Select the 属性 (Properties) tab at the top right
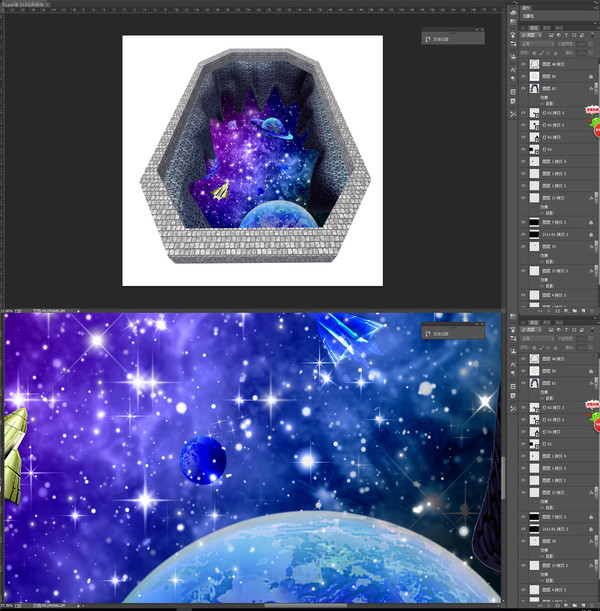The width and height of the screenshot is (600, 611). point(526,8)
